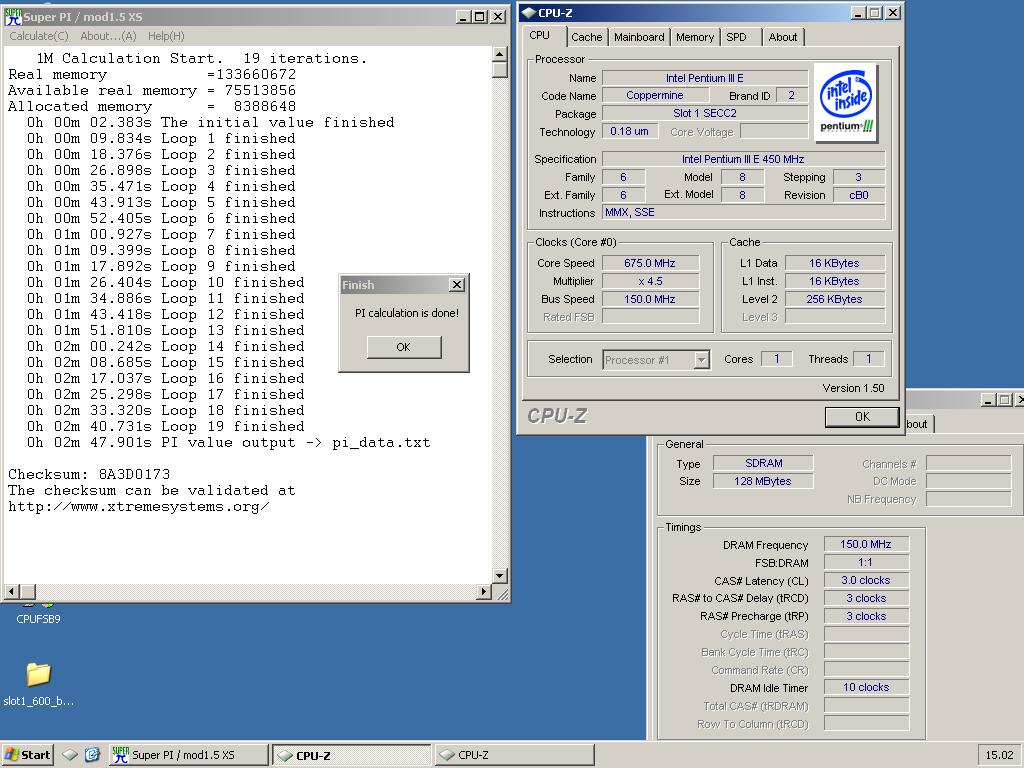1024x768 pixels.
Task: Activate Super PI / mod1.5 XS taskbar button
Action: coord(189,755)
